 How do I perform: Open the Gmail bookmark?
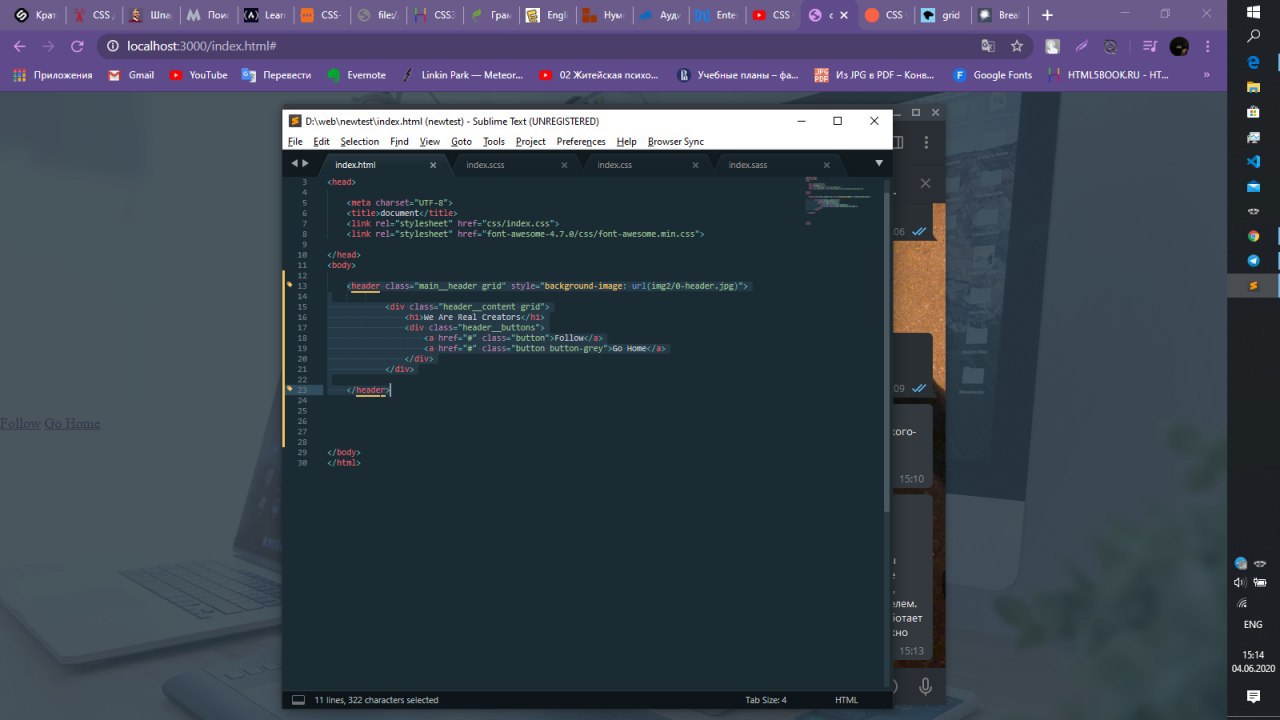tap(131, 75)
